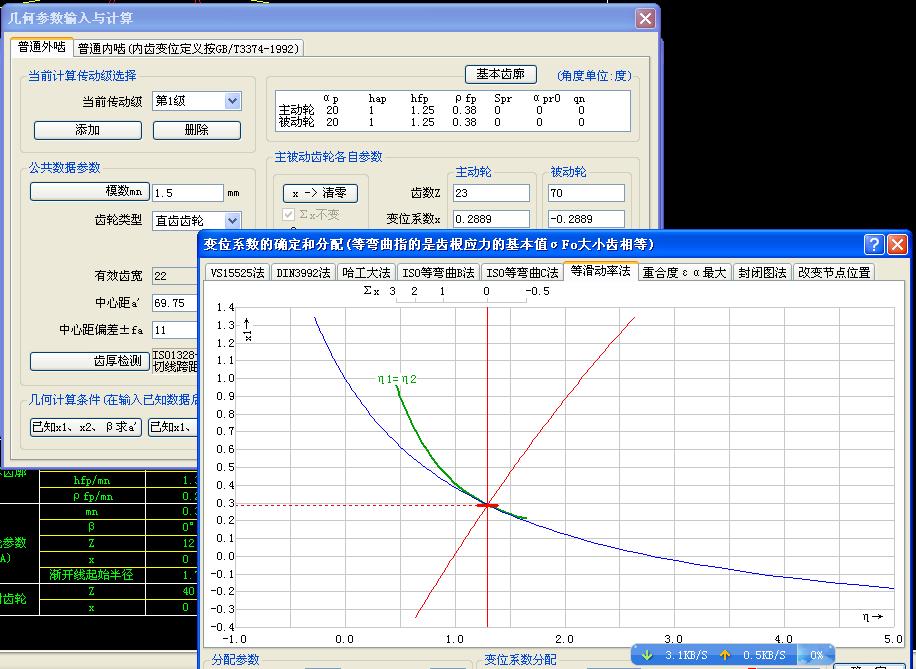Image resolution: width=916 pixels, height=669 pixels.
Task: Click the 有效齿宽 input field
Action: (175, 276)
